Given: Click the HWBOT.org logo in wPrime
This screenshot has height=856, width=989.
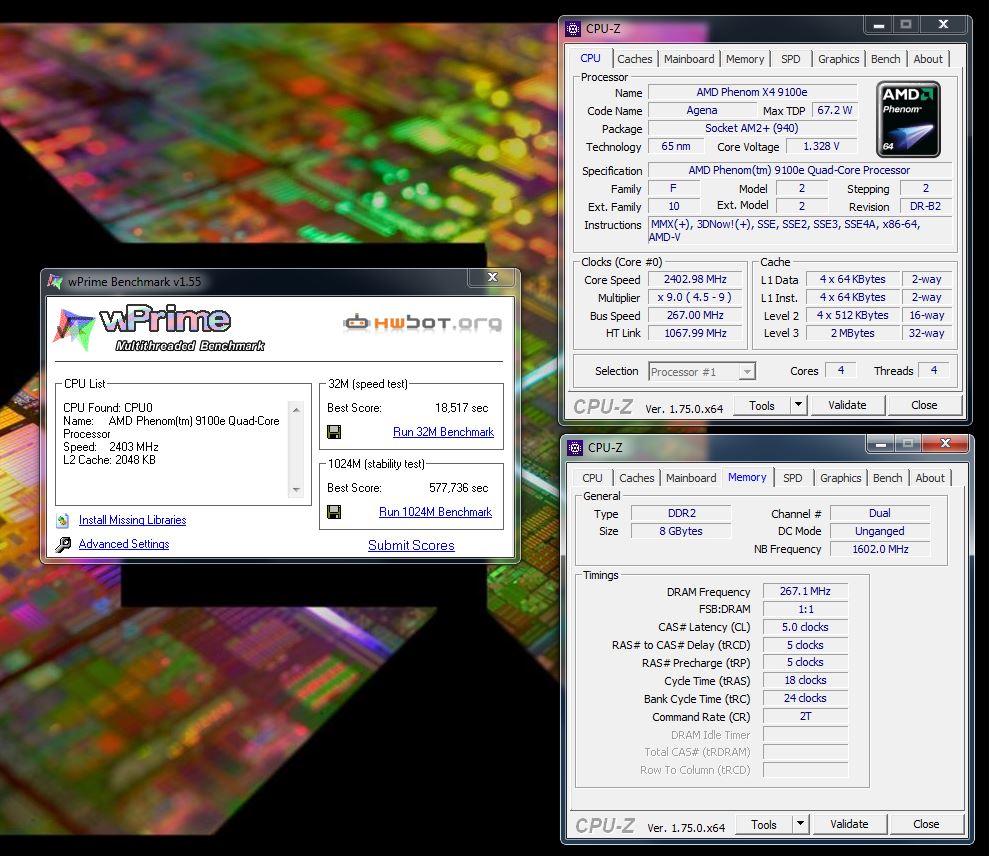Looking at the screenshot, I should (423, 322).
